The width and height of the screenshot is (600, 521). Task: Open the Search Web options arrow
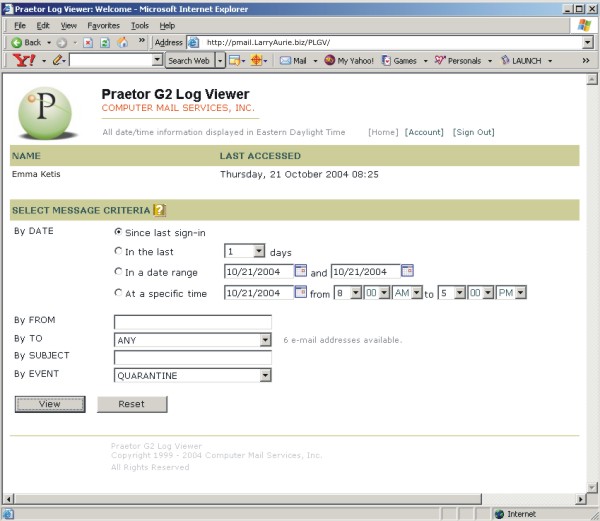coord(220,60)
